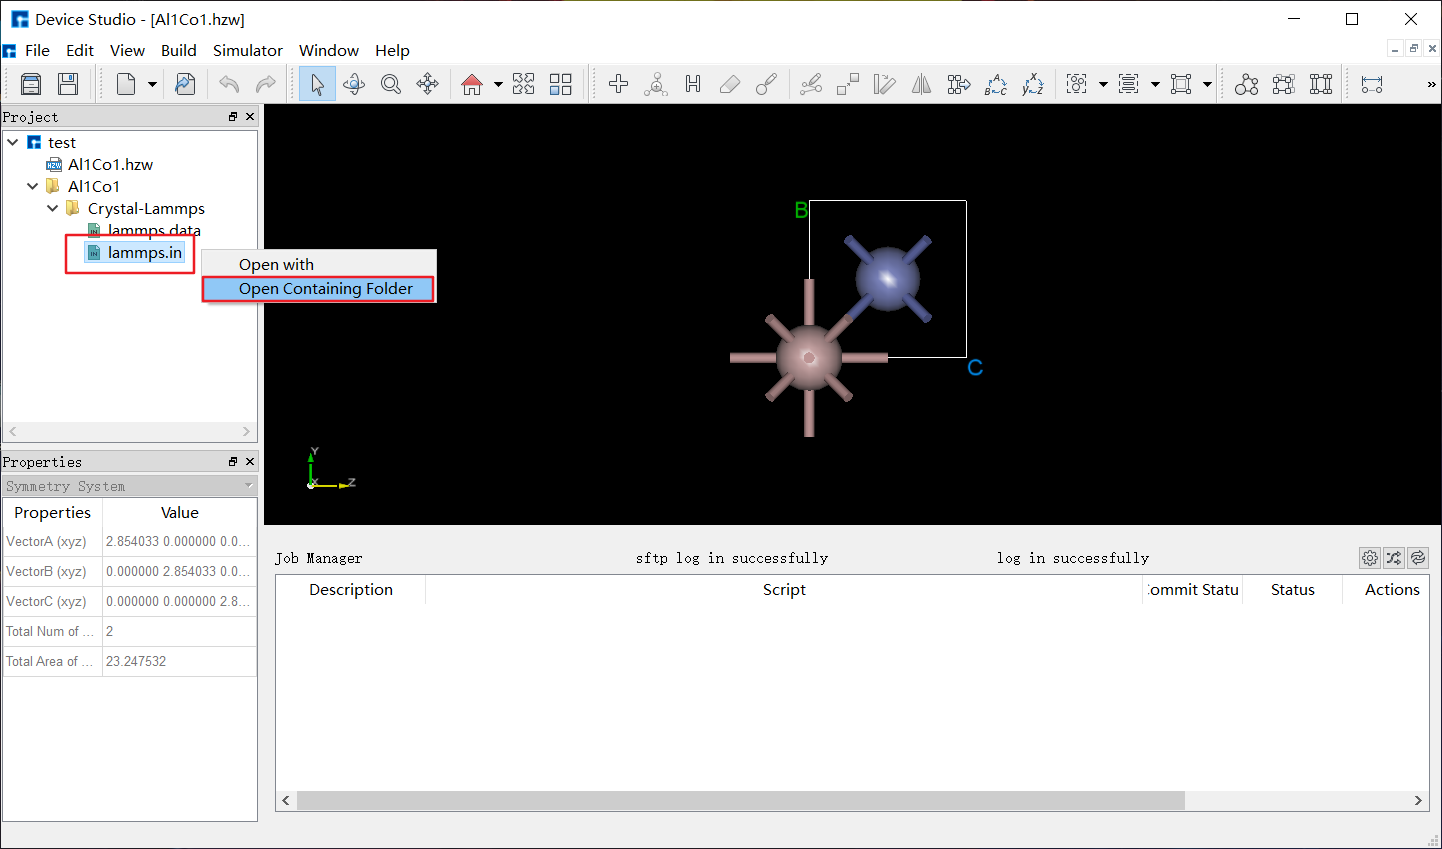Click the plus add atom tool
This screenshot has width=1442, height=849.
[618, 84]
